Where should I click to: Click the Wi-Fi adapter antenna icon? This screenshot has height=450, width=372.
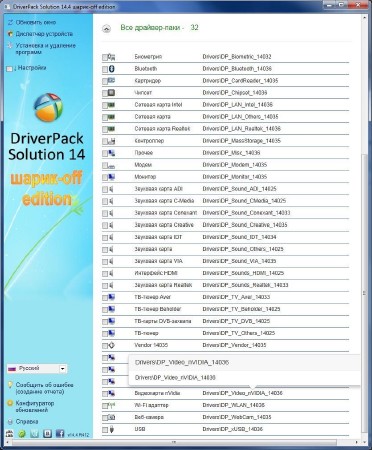(x=112, y=405)
